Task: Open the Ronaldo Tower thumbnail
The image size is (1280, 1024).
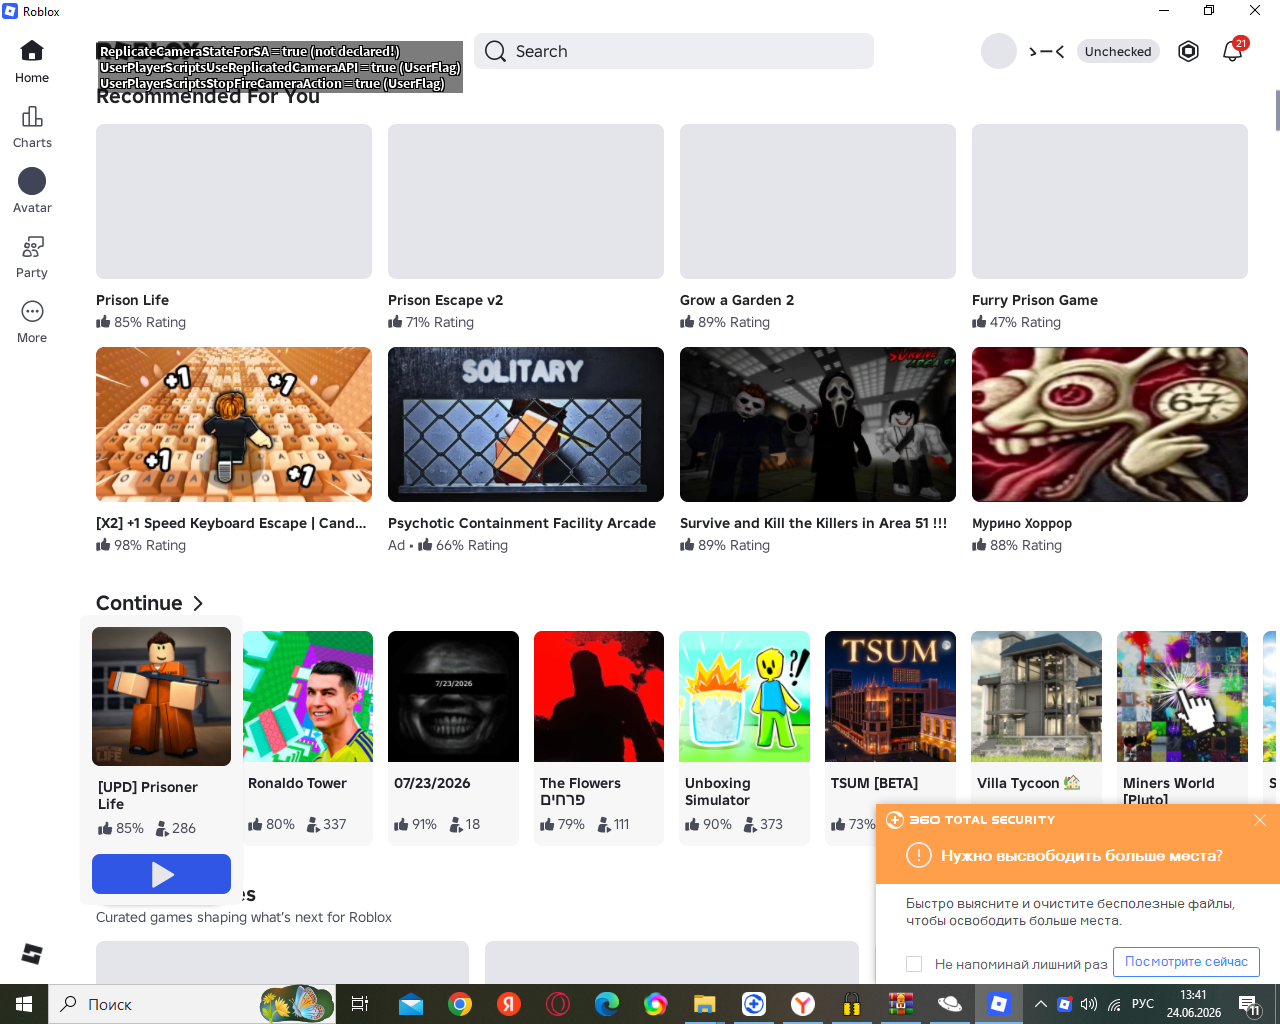Action: 307,696
